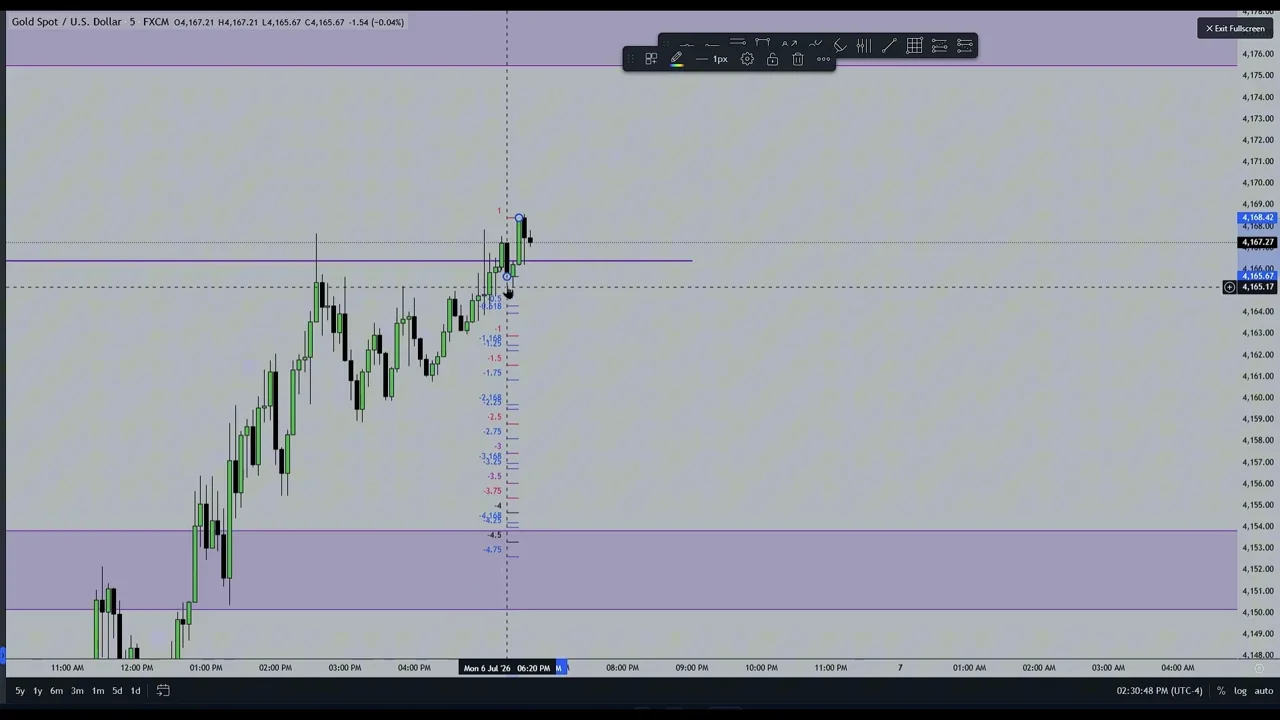Open the go to date calendar icon
The image size is (1280, 720).
coord(163,690)
